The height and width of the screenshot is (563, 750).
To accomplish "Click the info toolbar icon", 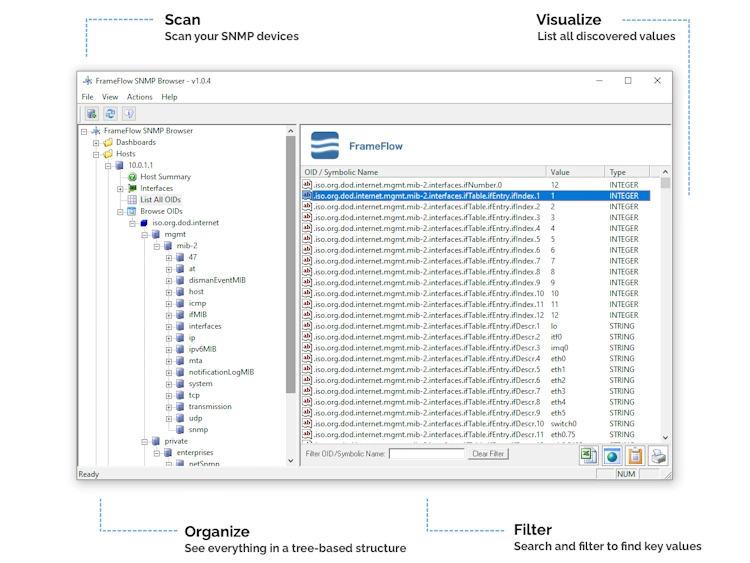I will [x=129, y=113].
